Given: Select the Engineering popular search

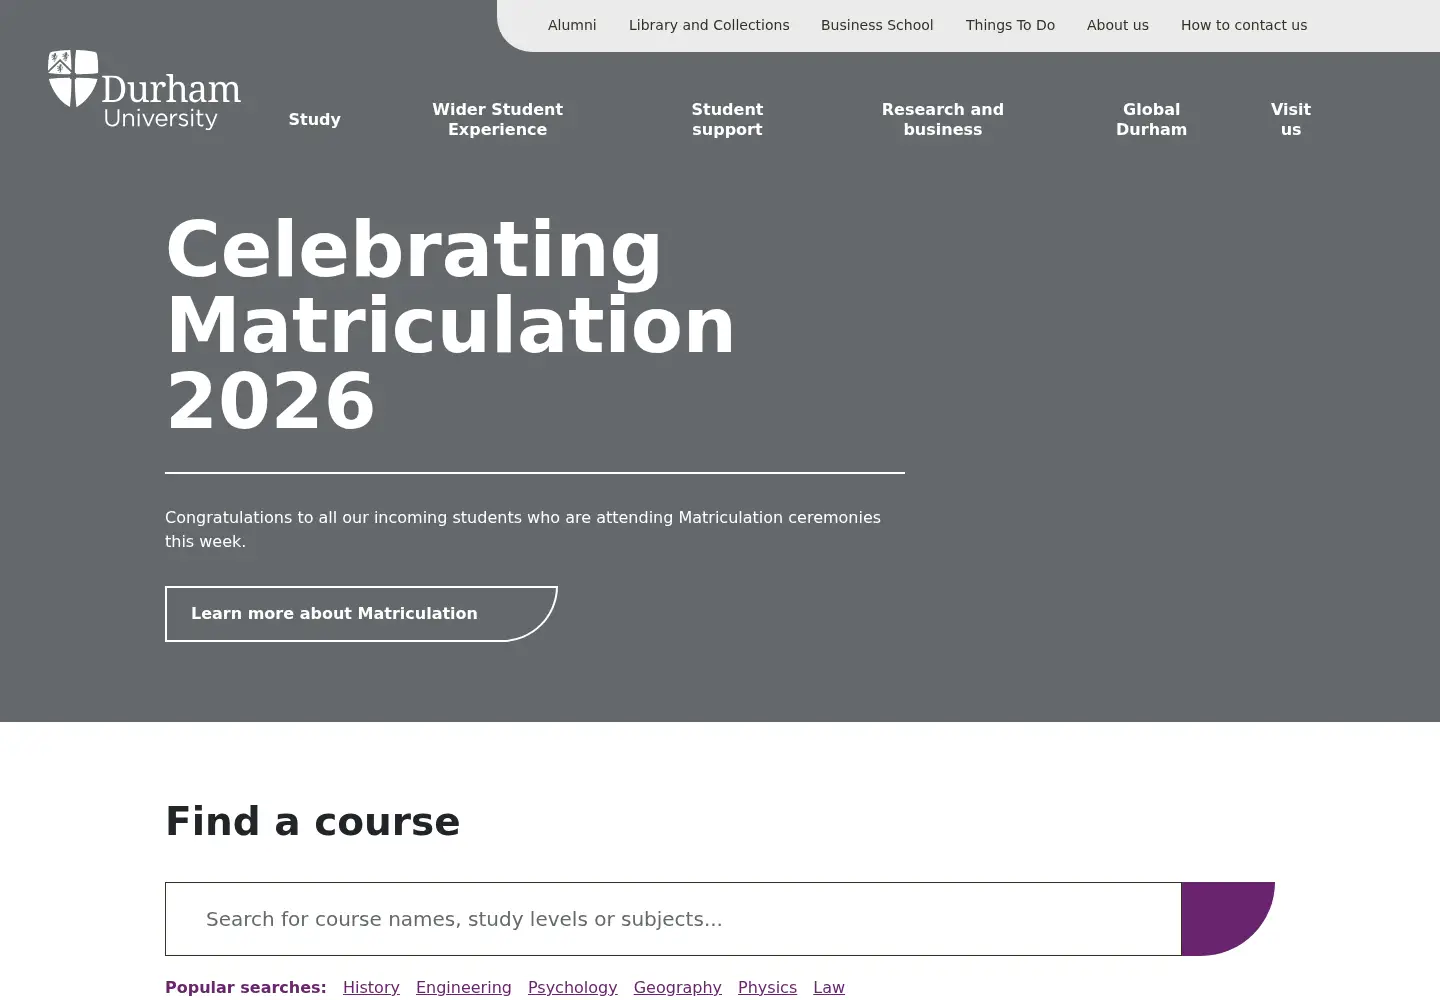Looking at the screenshot, I should coord(464,987).
